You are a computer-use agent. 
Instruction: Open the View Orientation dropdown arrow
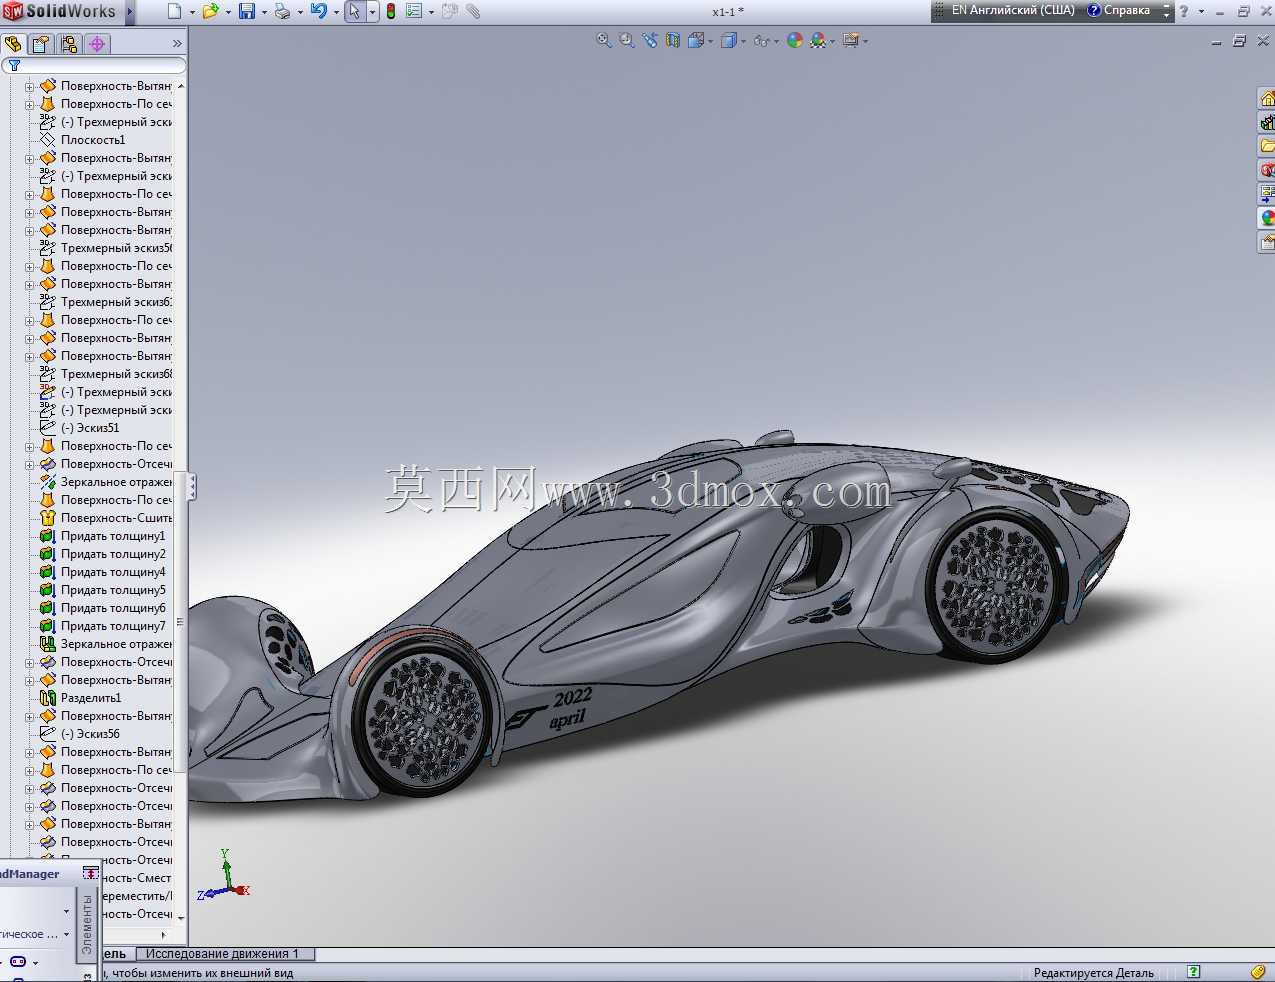(x=710, y=41)
